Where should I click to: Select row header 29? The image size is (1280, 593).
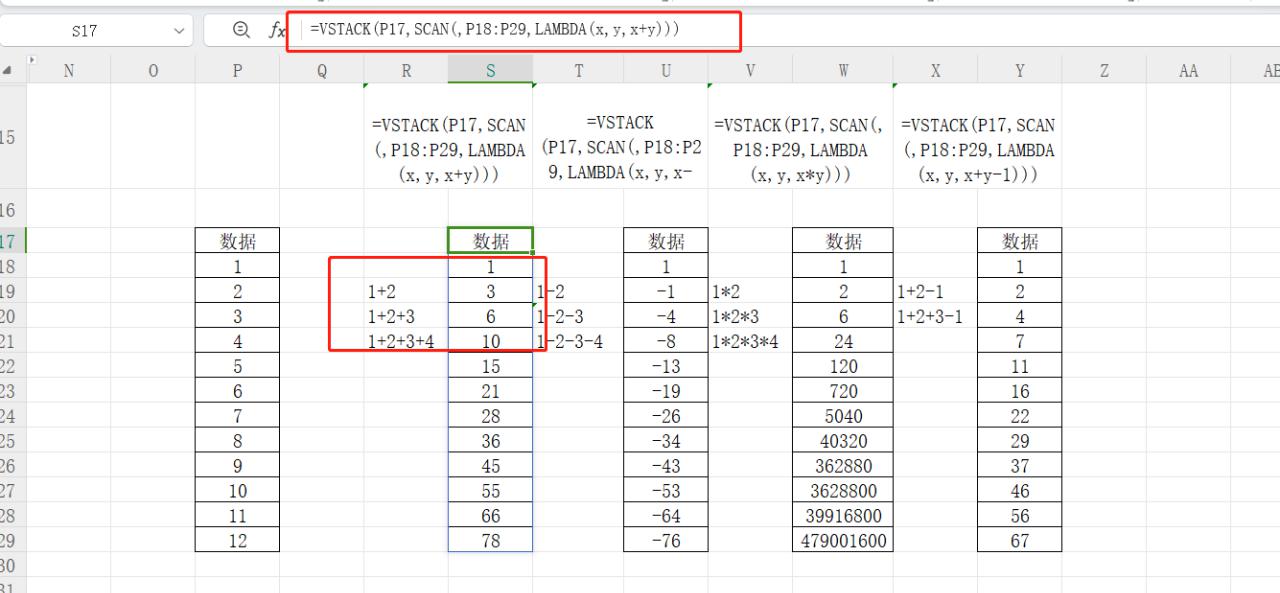(x=12, y=541)
